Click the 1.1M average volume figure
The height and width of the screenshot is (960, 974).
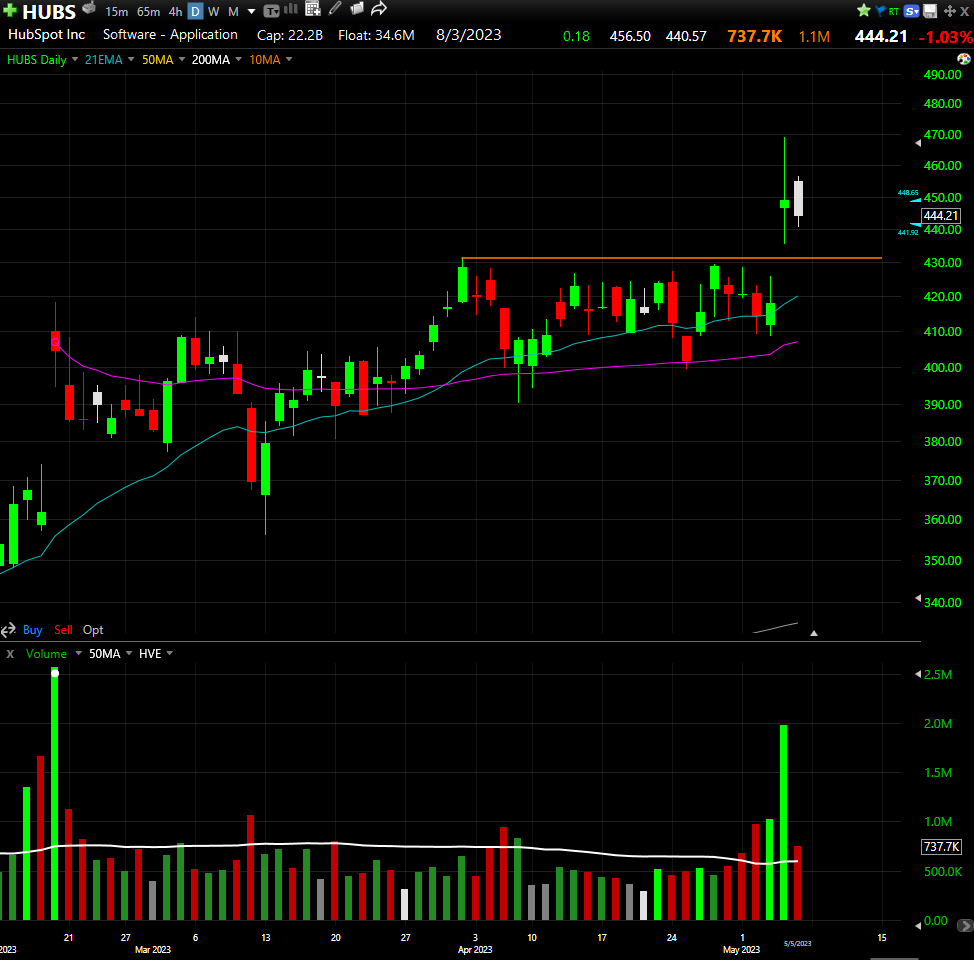[x=814, y=37]
